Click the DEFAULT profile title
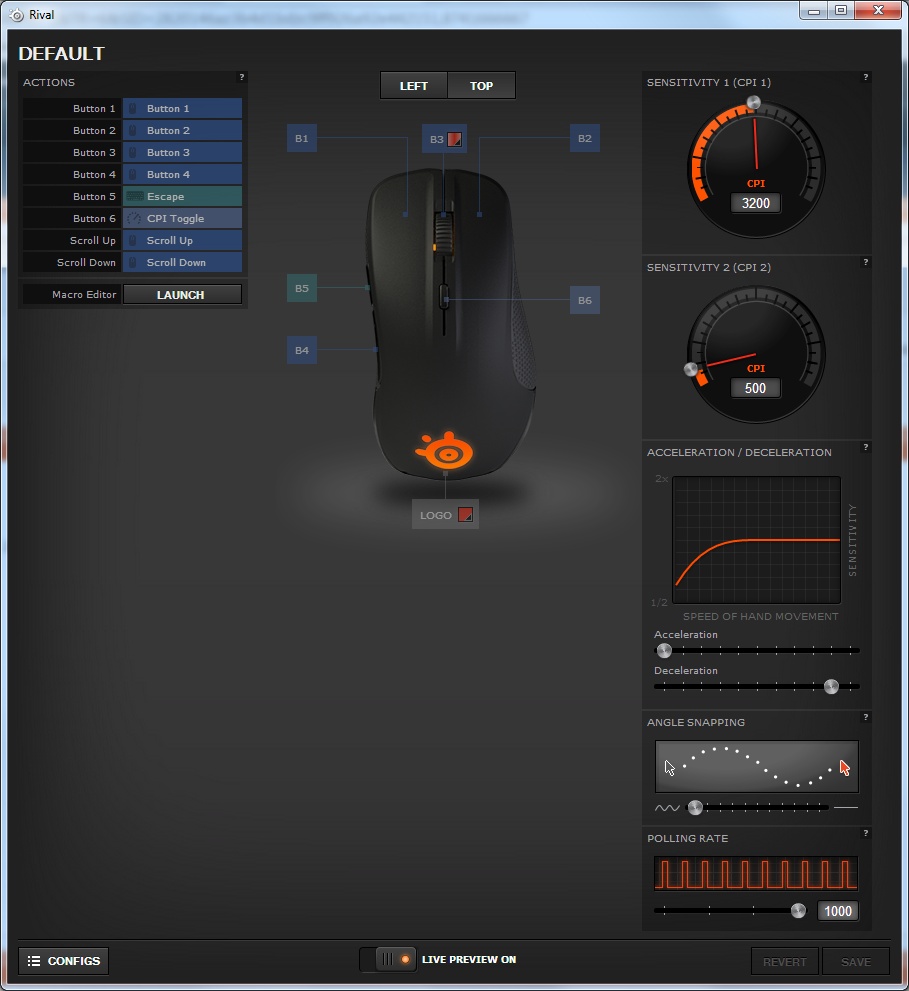This screenshot has width=909, height=991. click(x=61, y=54)
